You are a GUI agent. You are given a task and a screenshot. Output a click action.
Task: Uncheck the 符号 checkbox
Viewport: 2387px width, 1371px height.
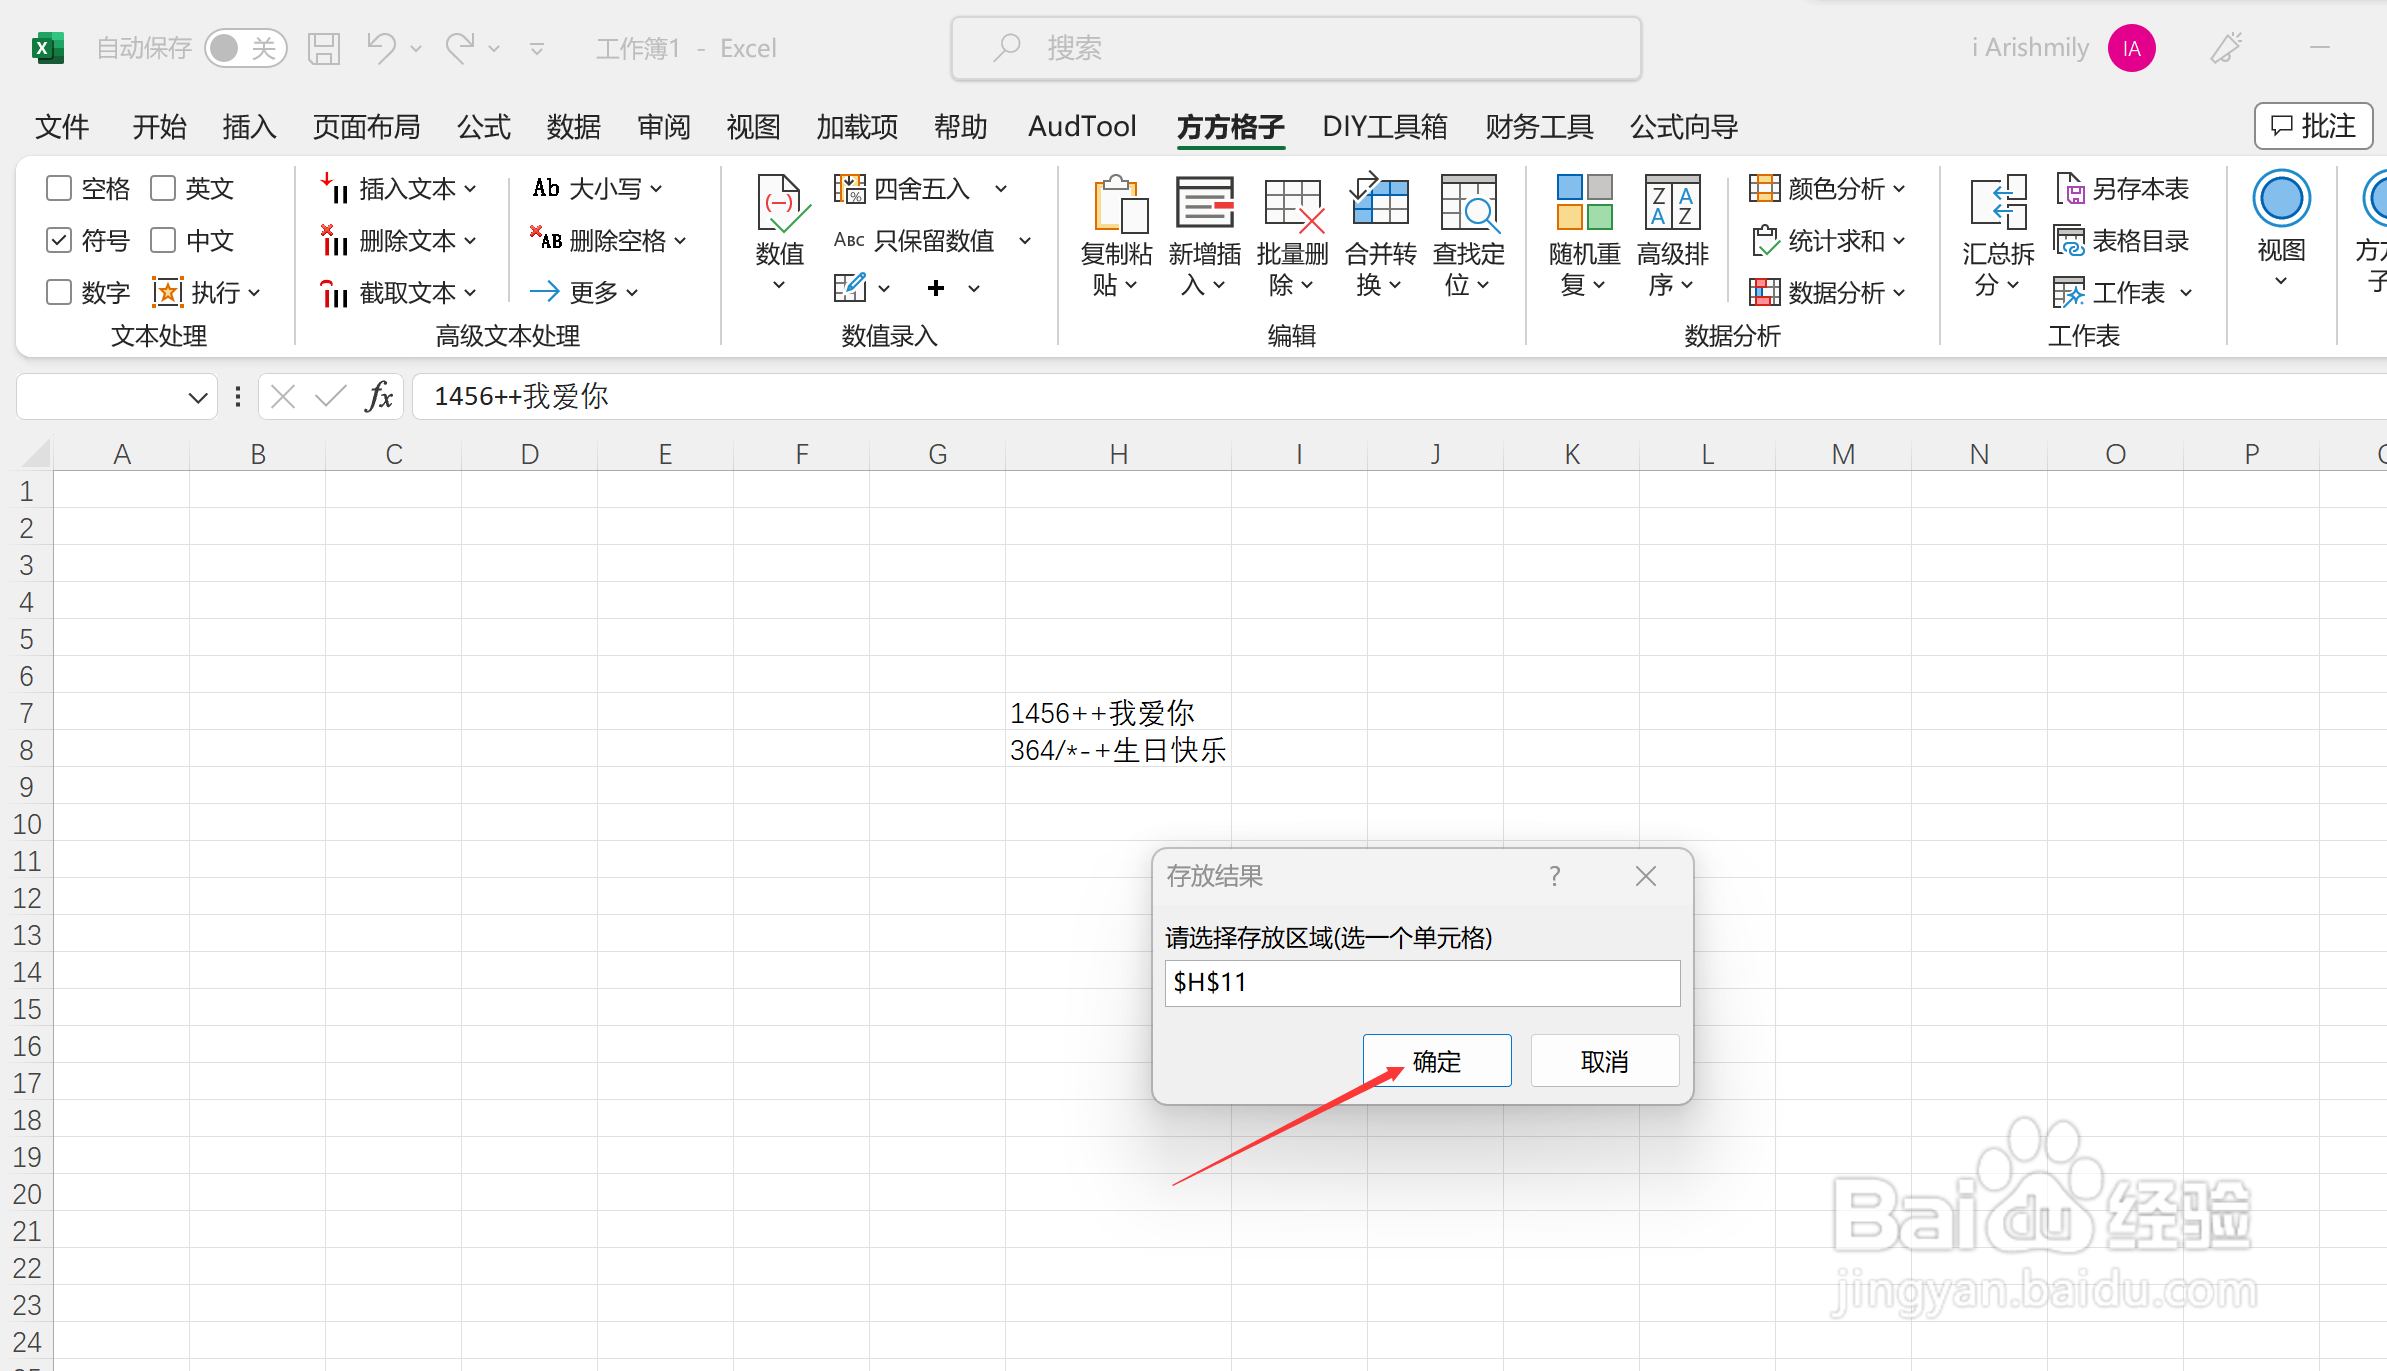point(59,240)
